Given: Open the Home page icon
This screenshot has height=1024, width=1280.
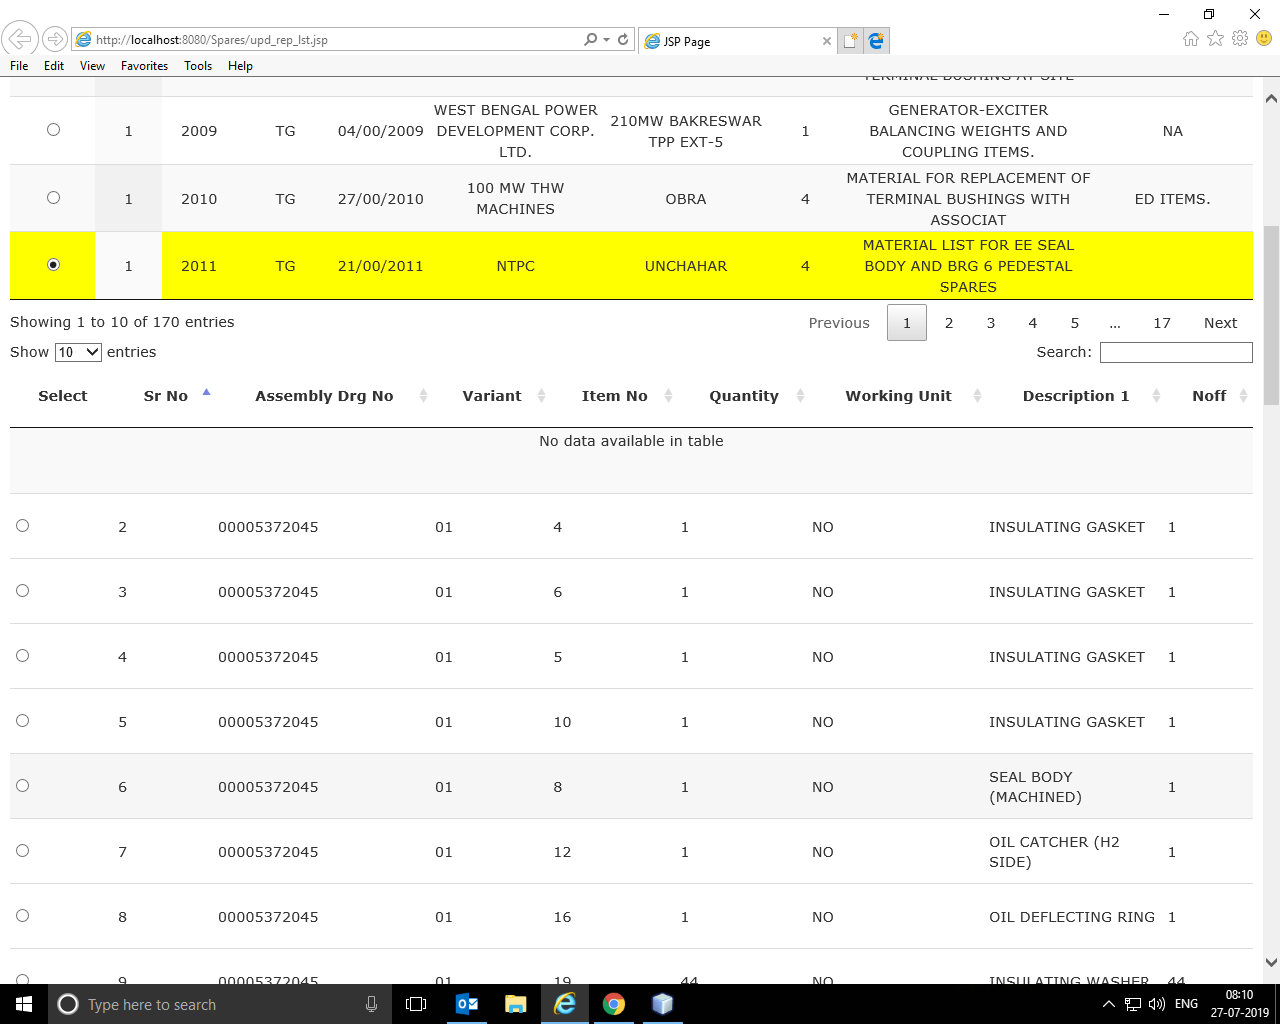Looking at the screenshot, I should pos(1190,38).
